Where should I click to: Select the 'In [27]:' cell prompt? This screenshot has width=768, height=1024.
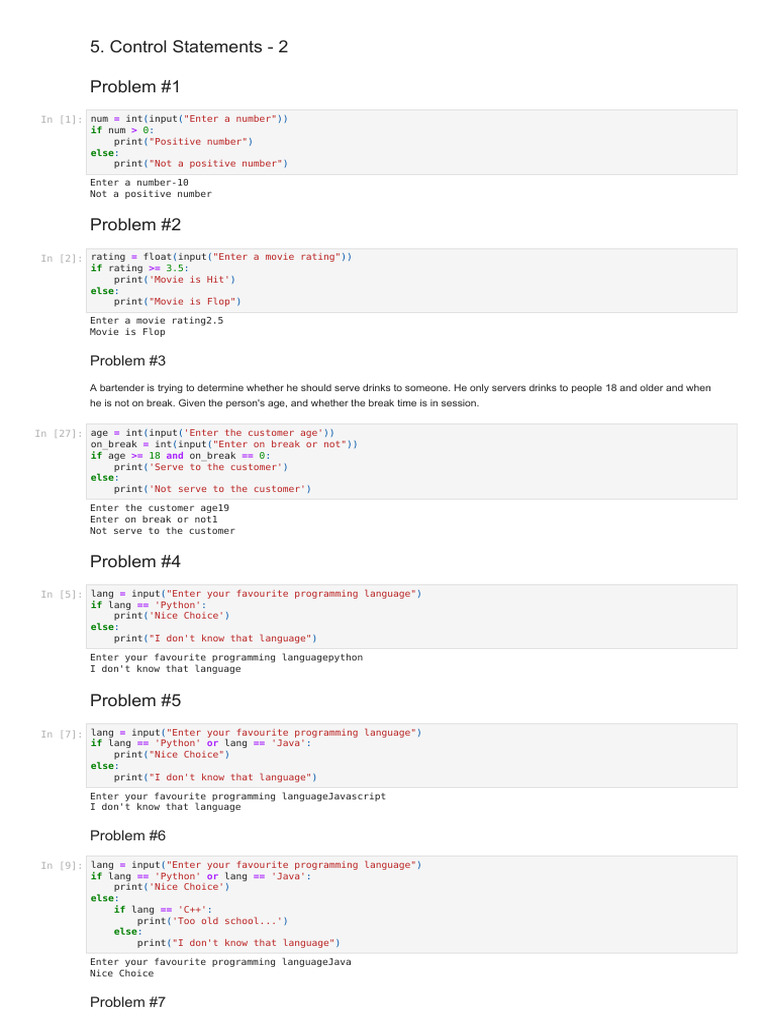click(59, 434)
